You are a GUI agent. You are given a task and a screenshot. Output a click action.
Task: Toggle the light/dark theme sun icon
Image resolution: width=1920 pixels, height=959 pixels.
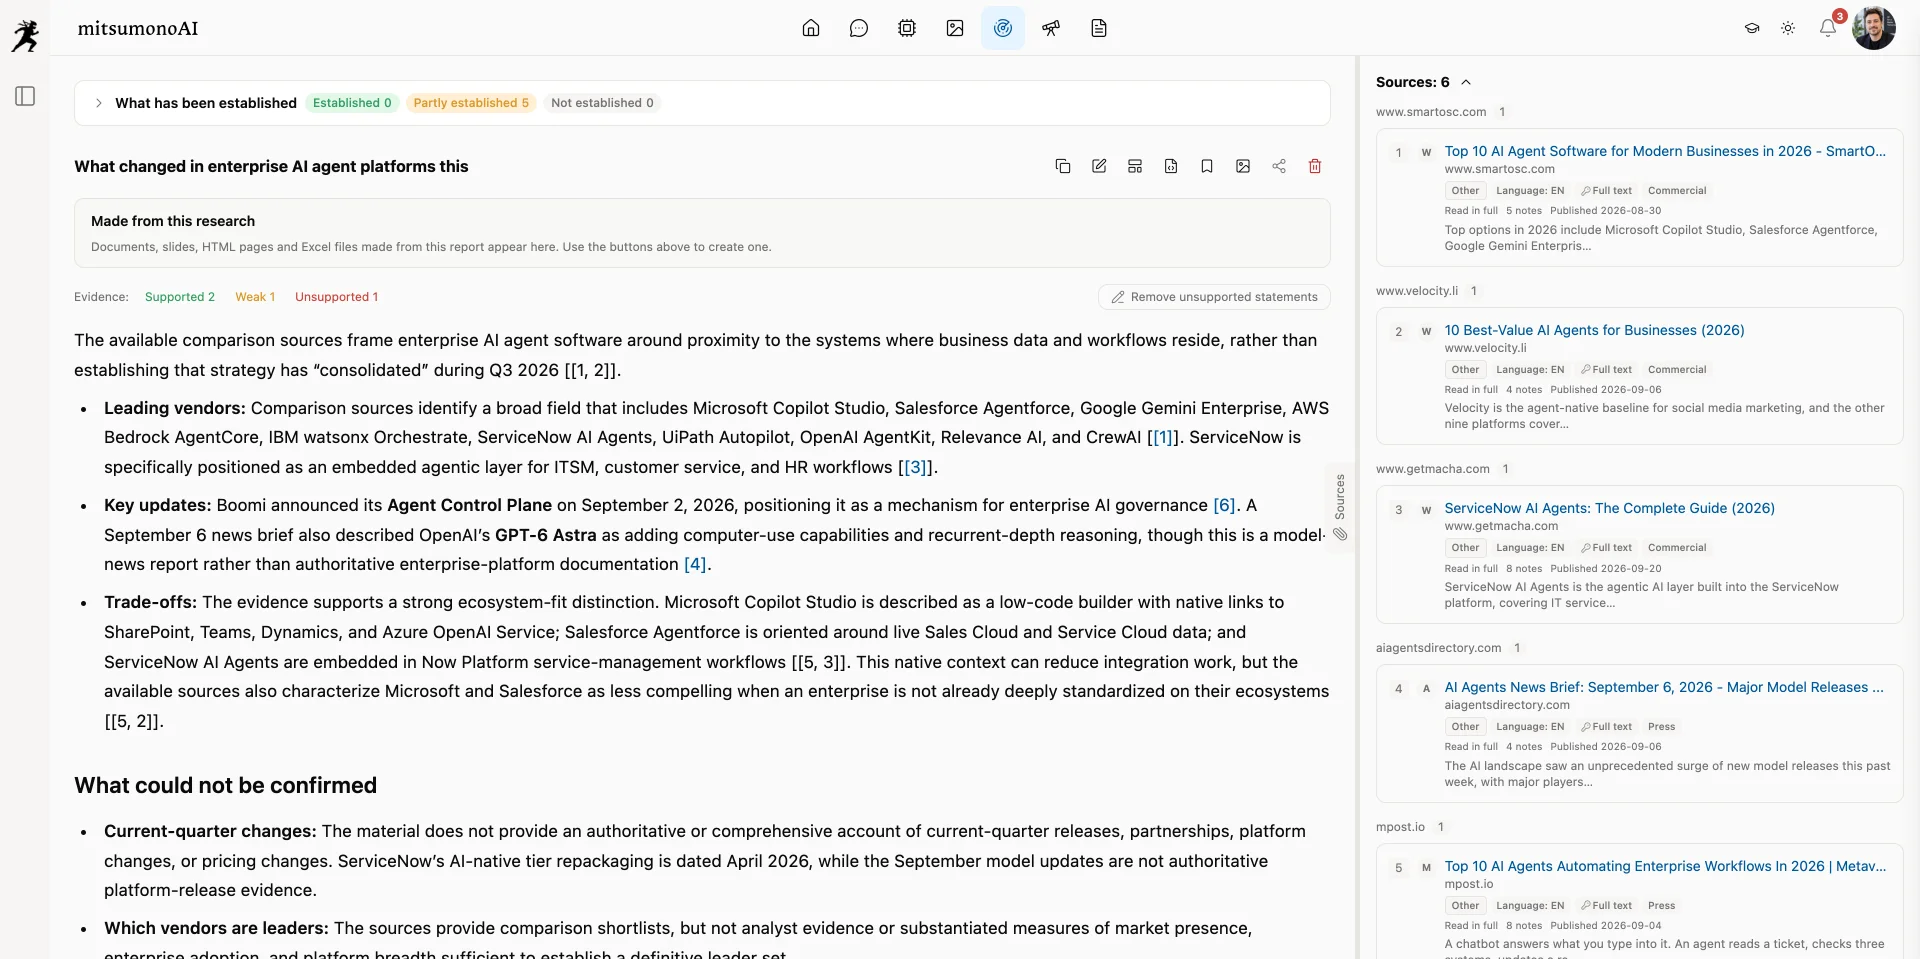1788,28
